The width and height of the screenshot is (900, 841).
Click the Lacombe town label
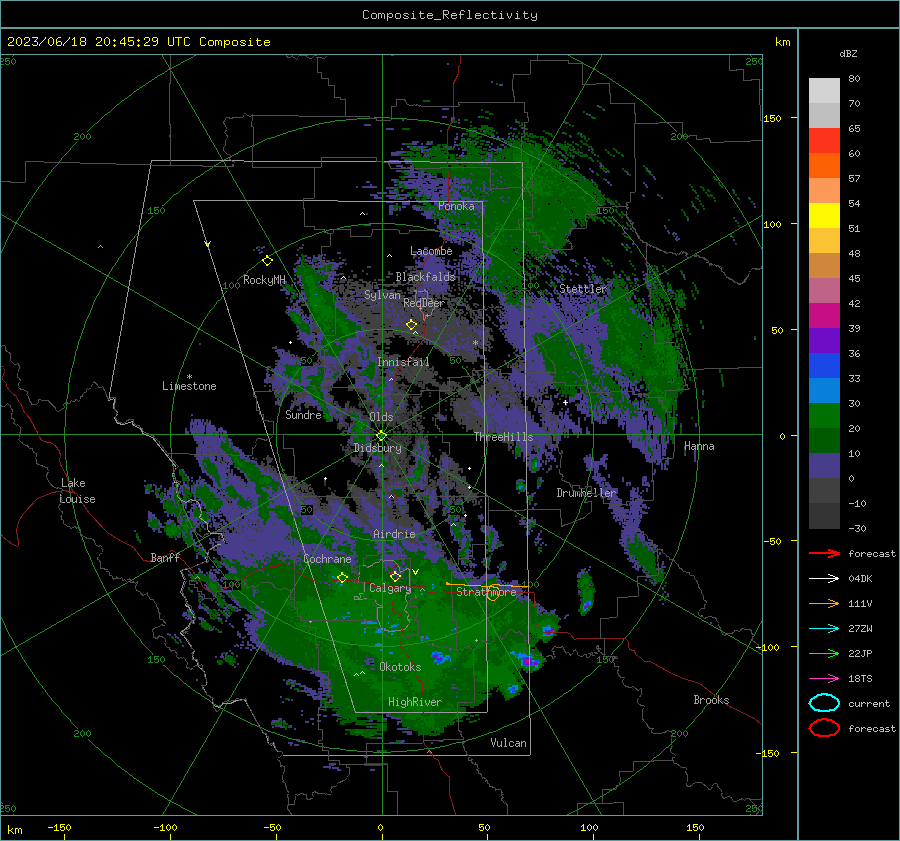pyautogui.click(x=431, y=251)
